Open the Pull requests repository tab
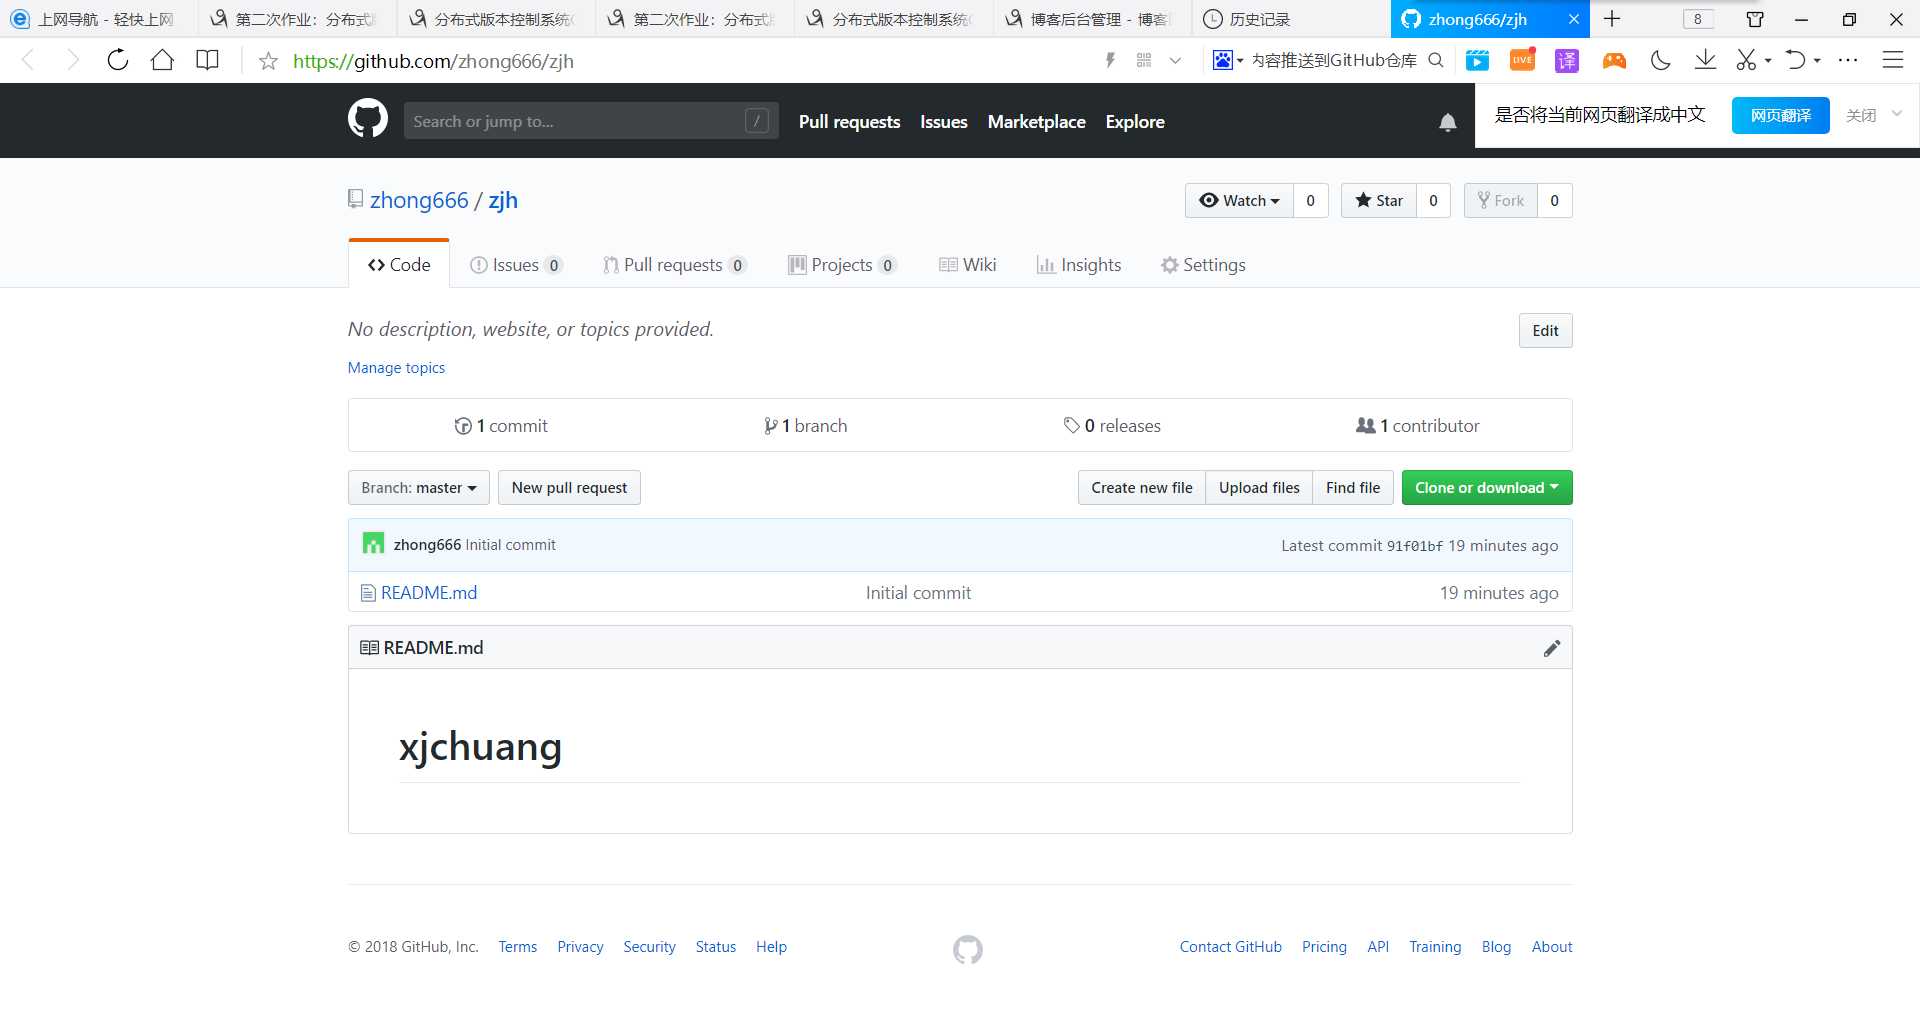 click(674, 265)
